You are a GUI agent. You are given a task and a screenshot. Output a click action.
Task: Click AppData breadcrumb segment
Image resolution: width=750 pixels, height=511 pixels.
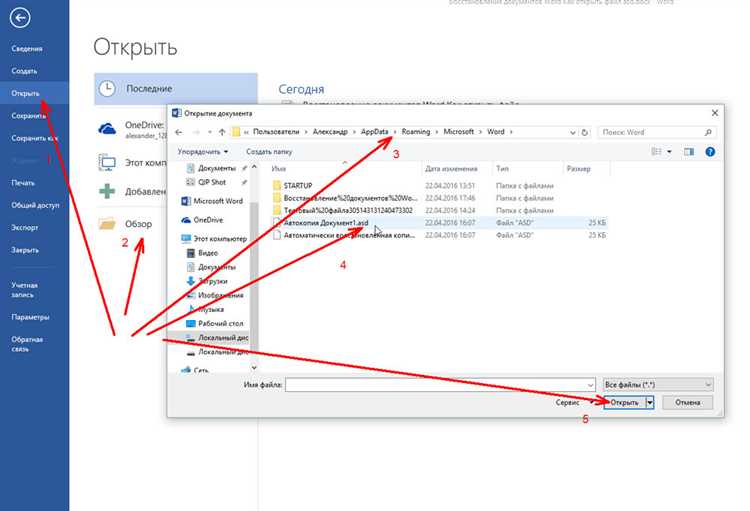[x=375, y=132]
